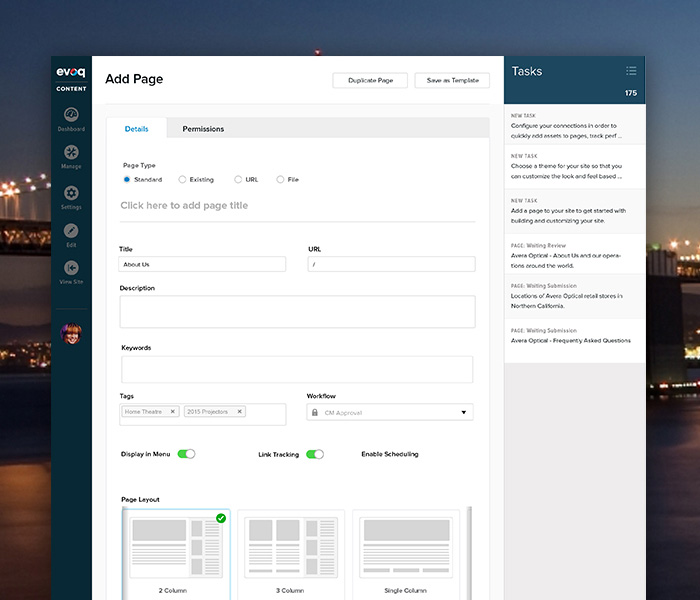Viewport: 700px width, 600px height.
Task: Select the Standard page type
Action: [x=127, y=179]
